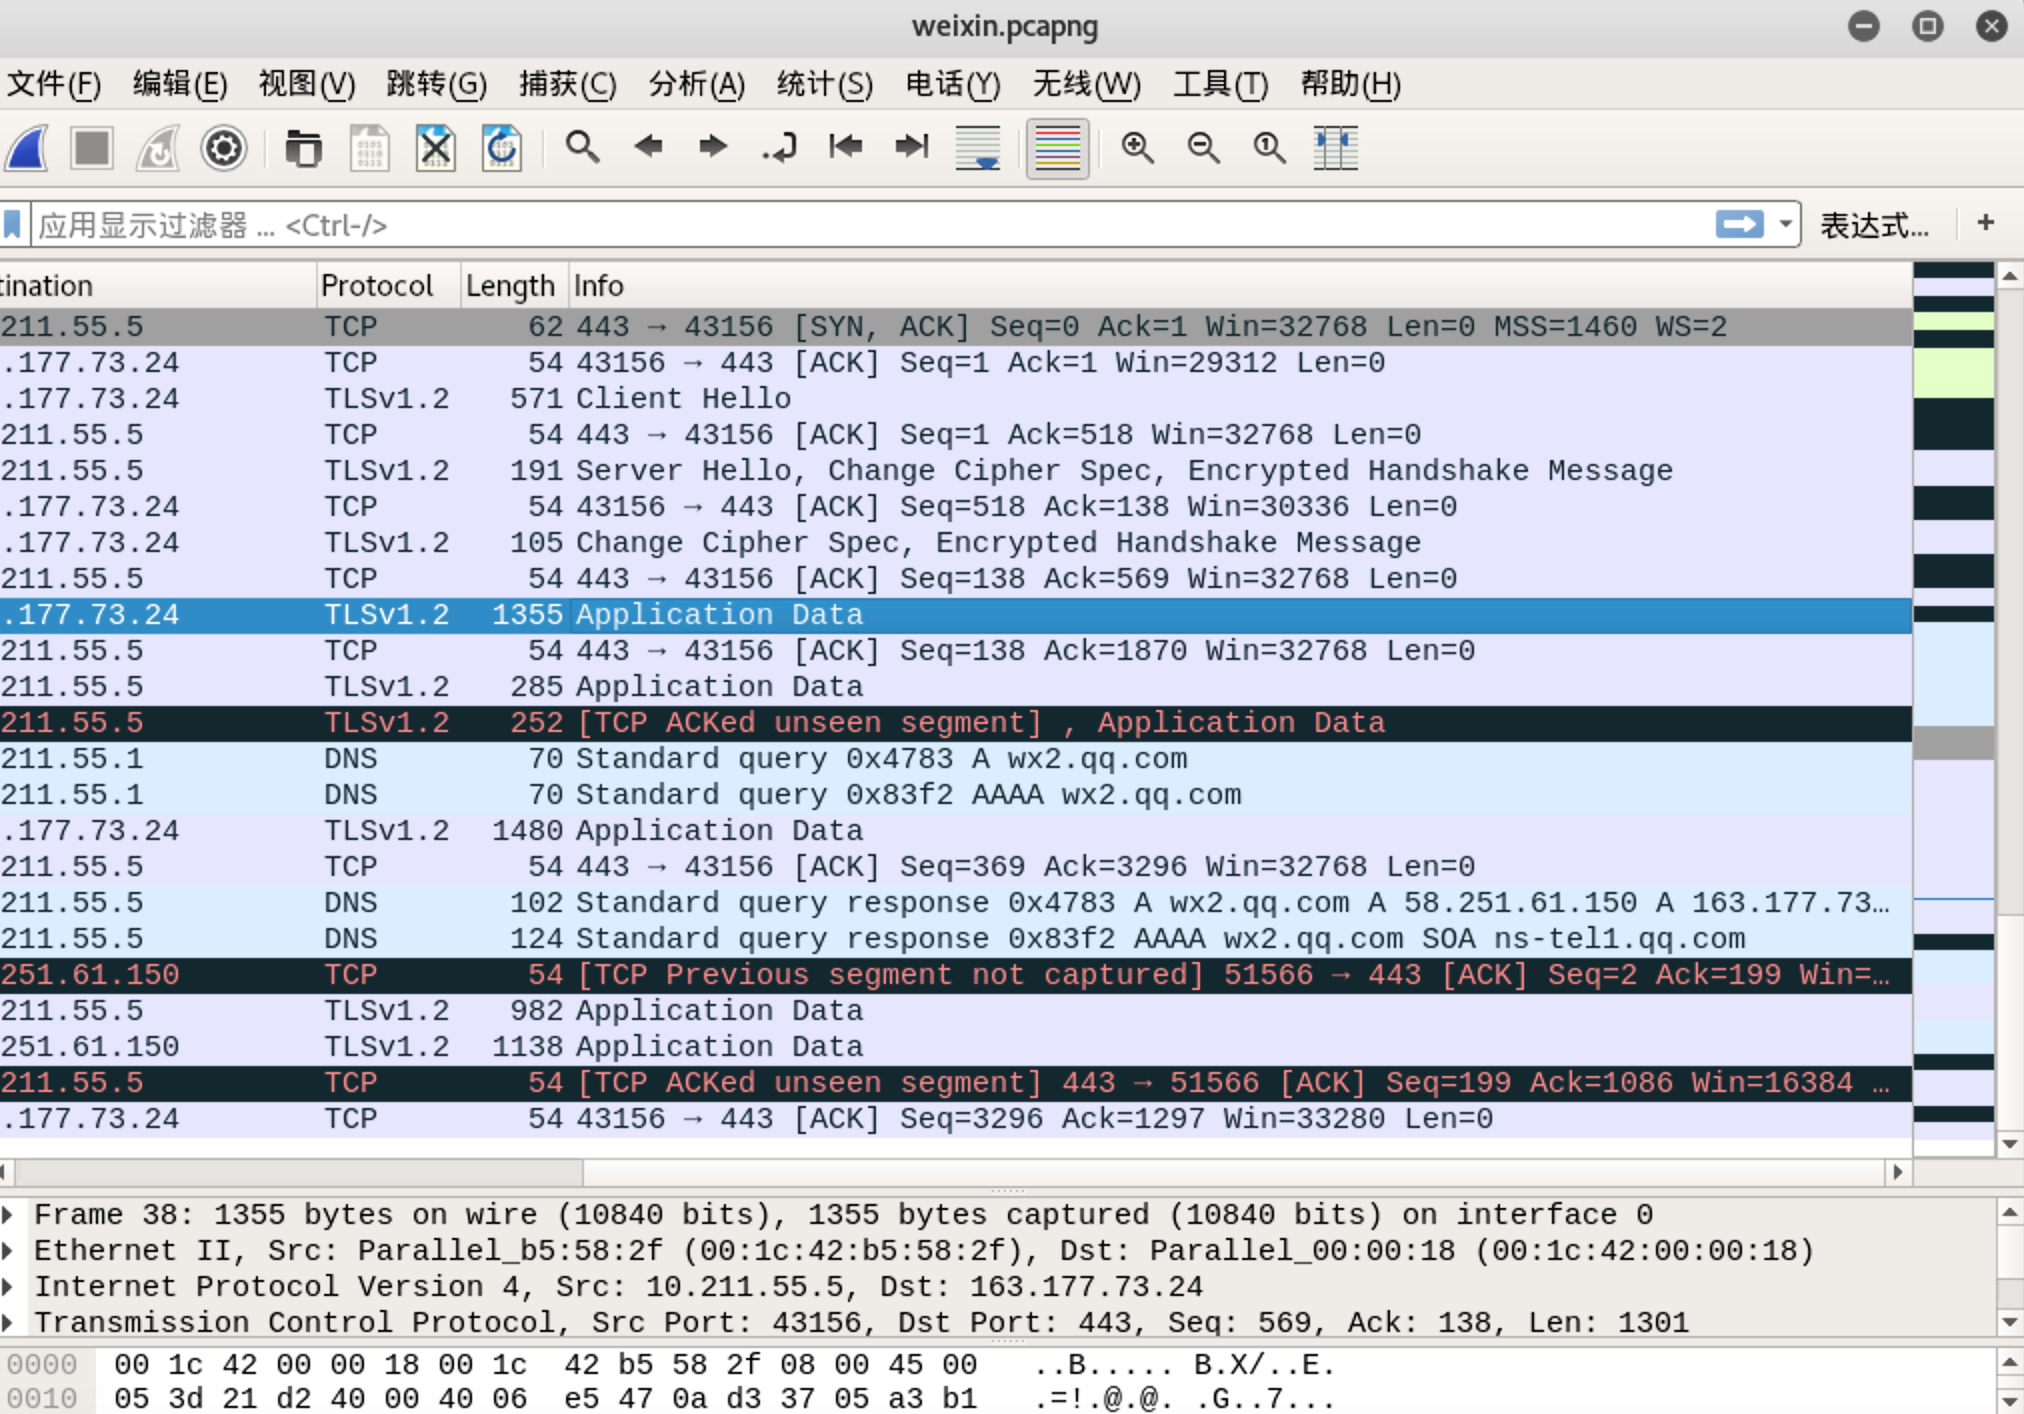Screen dimensions: 2024x1414
Task: Click the reload capture file icon
Action: [x=502, y=149]
